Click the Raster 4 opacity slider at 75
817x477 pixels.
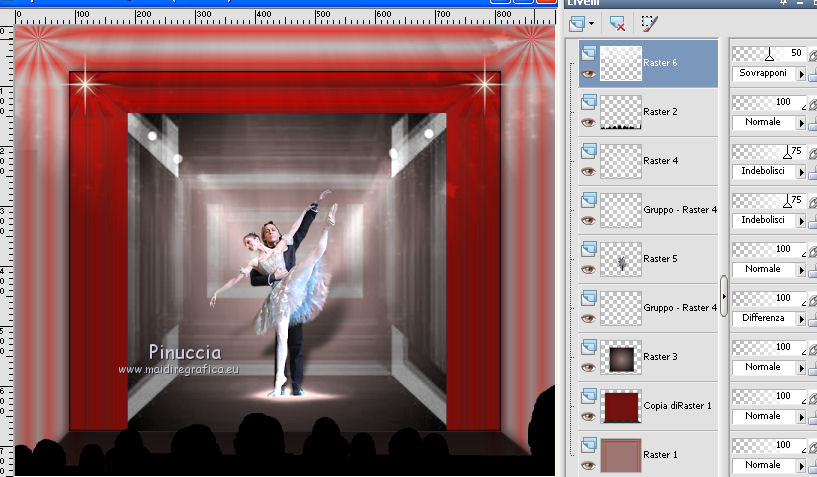(x=769, y=151)
